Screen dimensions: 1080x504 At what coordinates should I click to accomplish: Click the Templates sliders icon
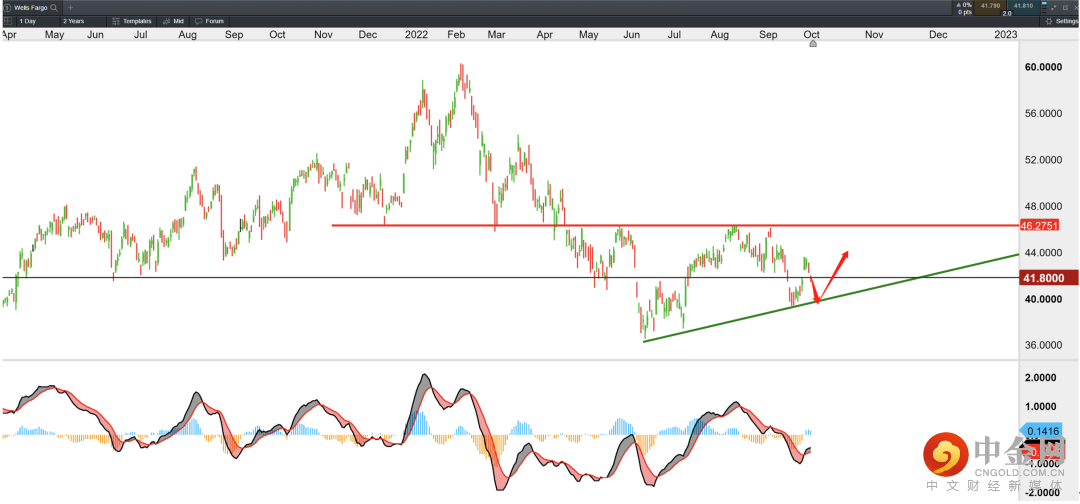click(116, 21)
